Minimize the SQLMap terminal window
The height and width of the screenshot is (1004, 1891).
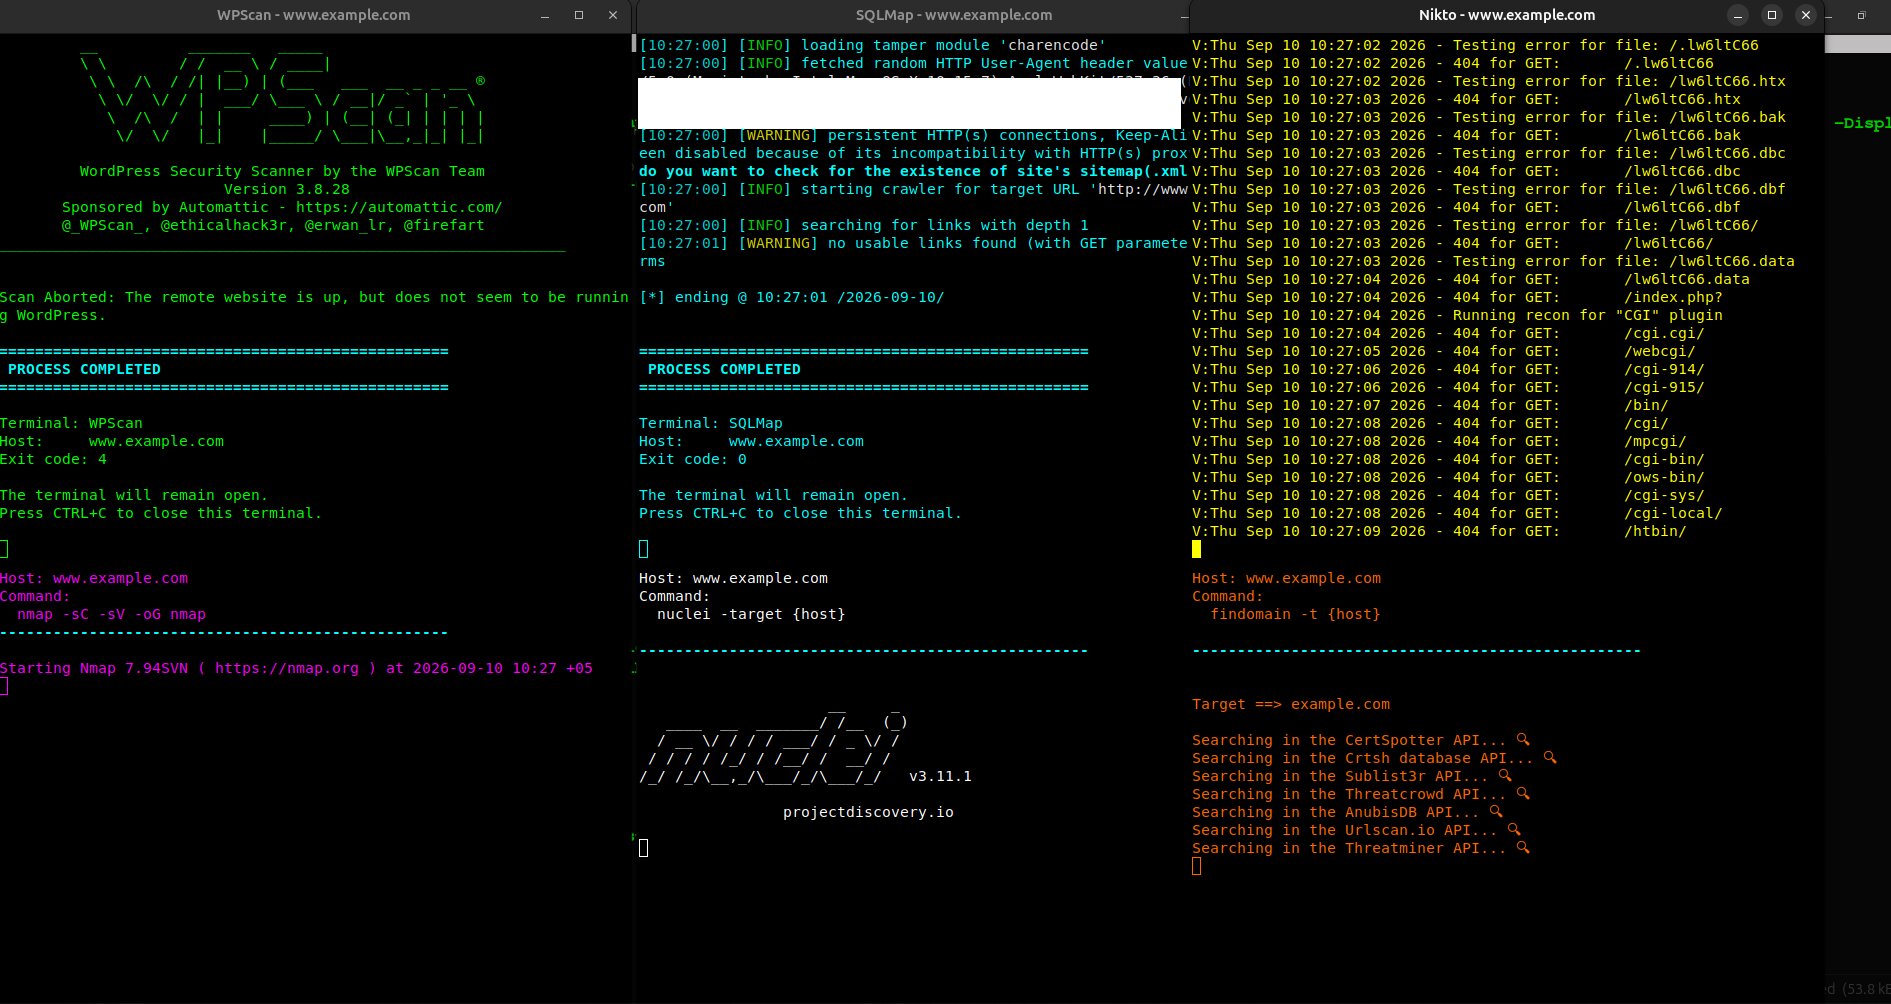click(1184, 16)
